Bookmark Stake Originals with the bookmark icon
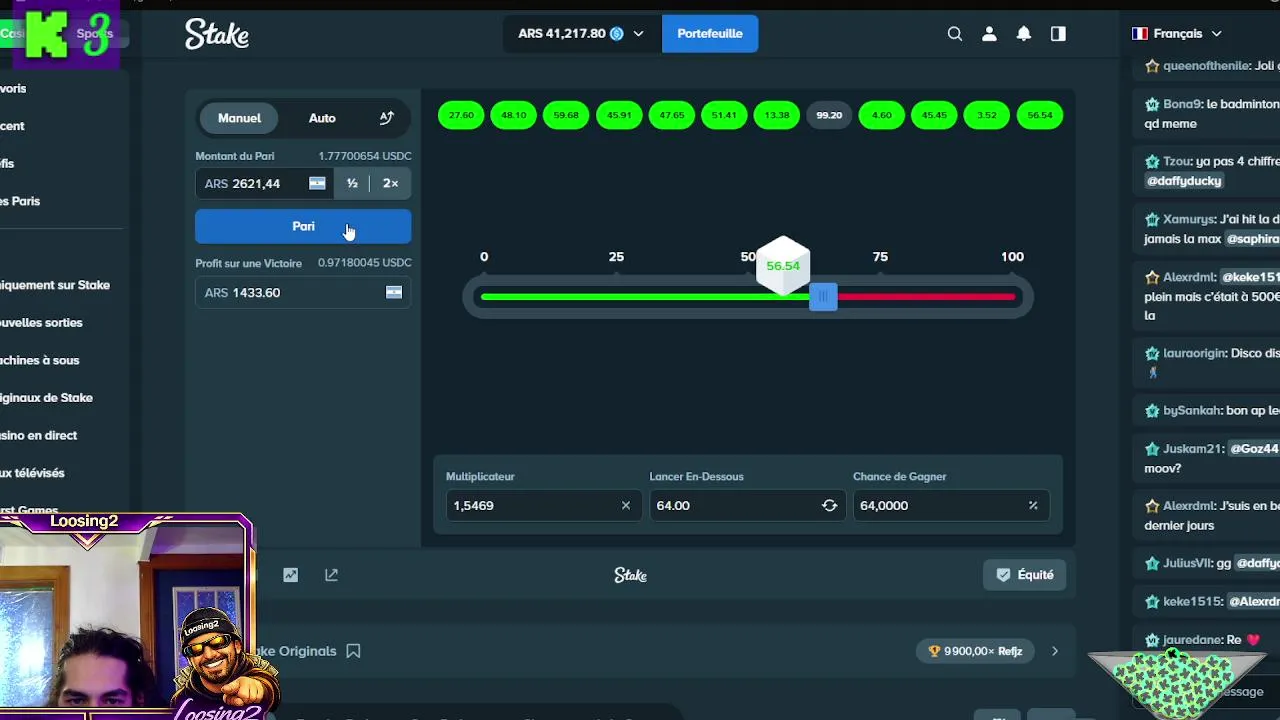Viewport: 1280px width, 720px height. pos(353,651)
